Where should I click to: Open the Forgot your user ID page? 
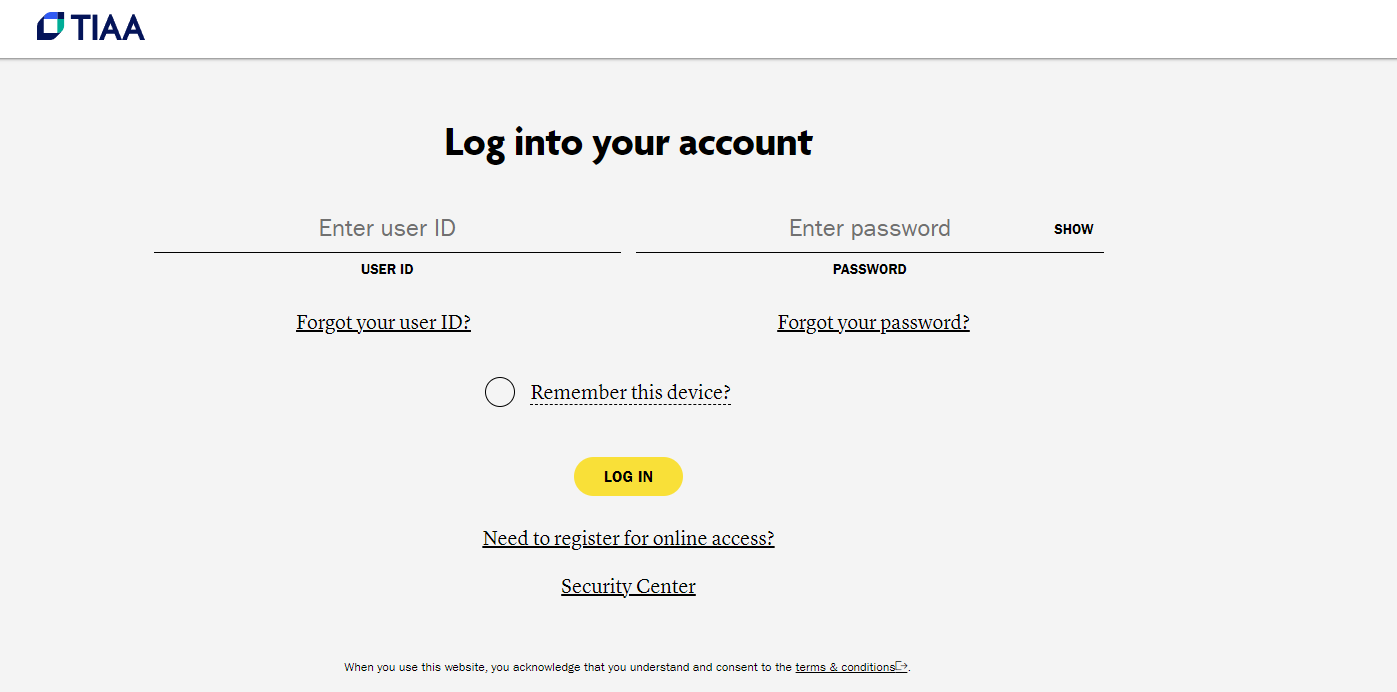coord(383,322)
